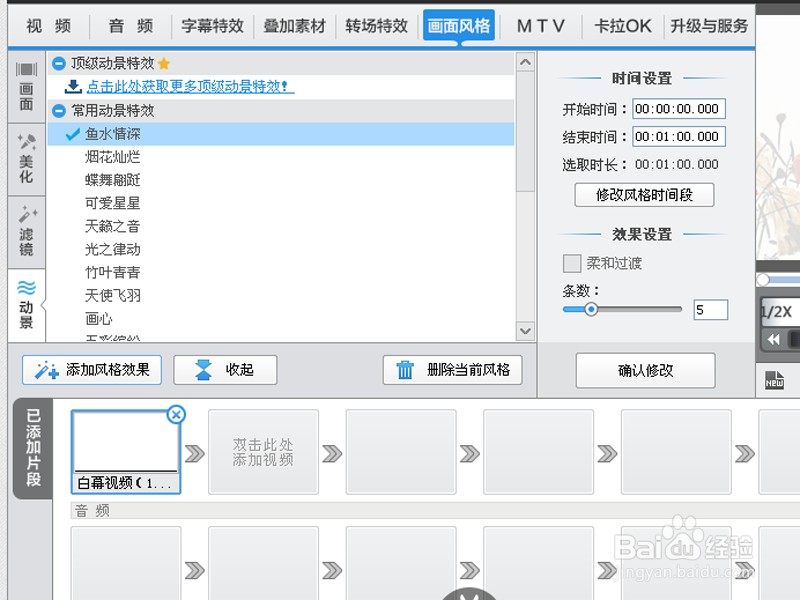The width and height of the screenshot is (800, 600).
Task: Click 修改风格时间段 button
Action: click(644, 195)
